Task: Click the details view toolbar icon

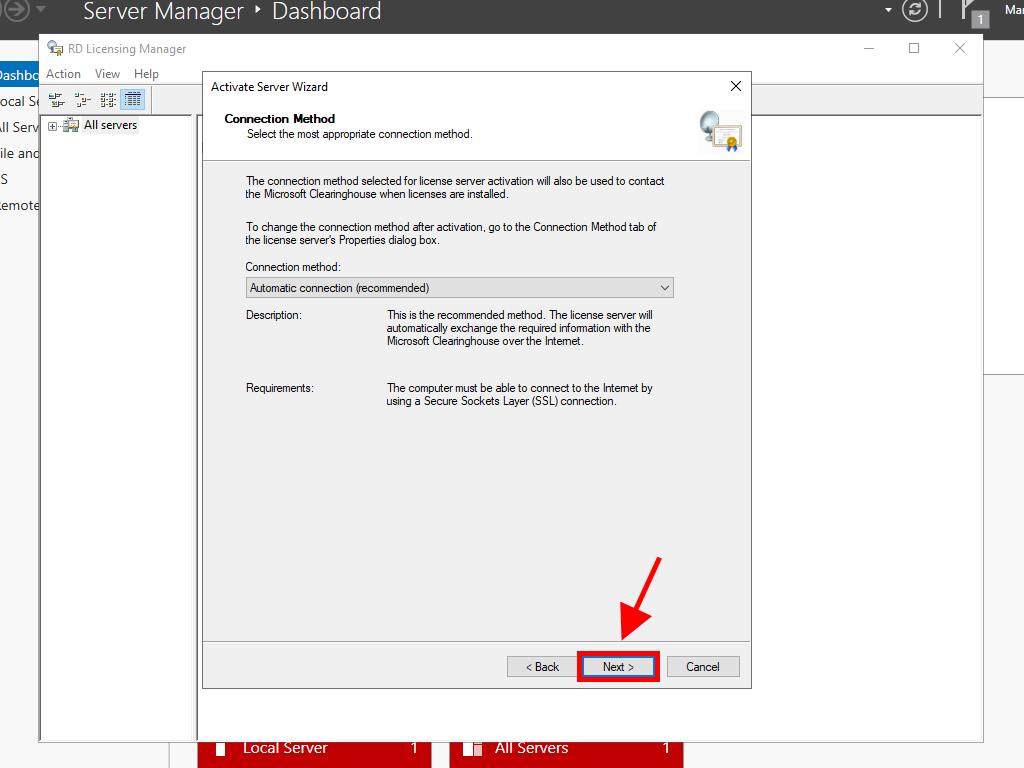Action: coord(133,100)
